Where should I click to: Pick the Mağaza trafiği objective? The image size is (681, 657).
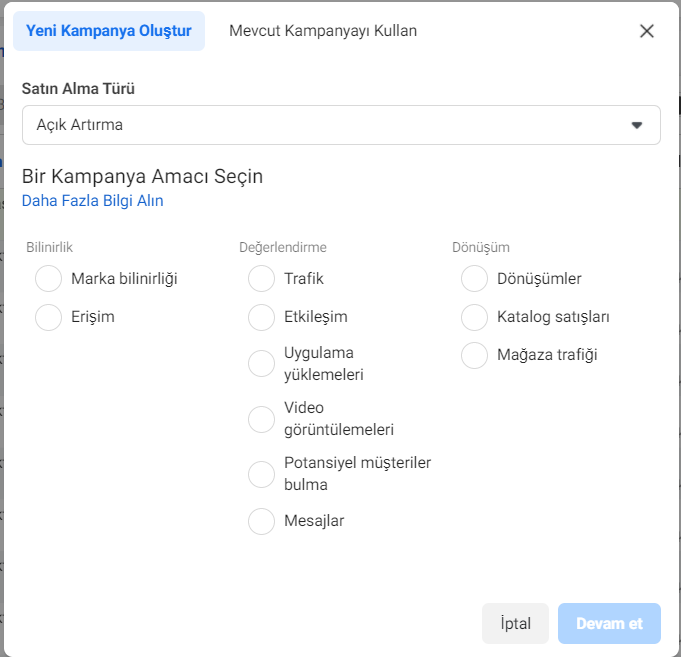[x=475, y=355]
